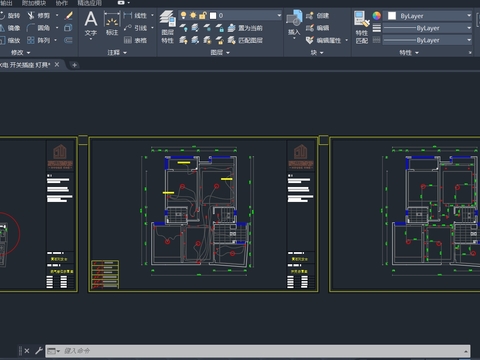Click Create block (创建) button
480x360 pixels.
tap(317, 15)
